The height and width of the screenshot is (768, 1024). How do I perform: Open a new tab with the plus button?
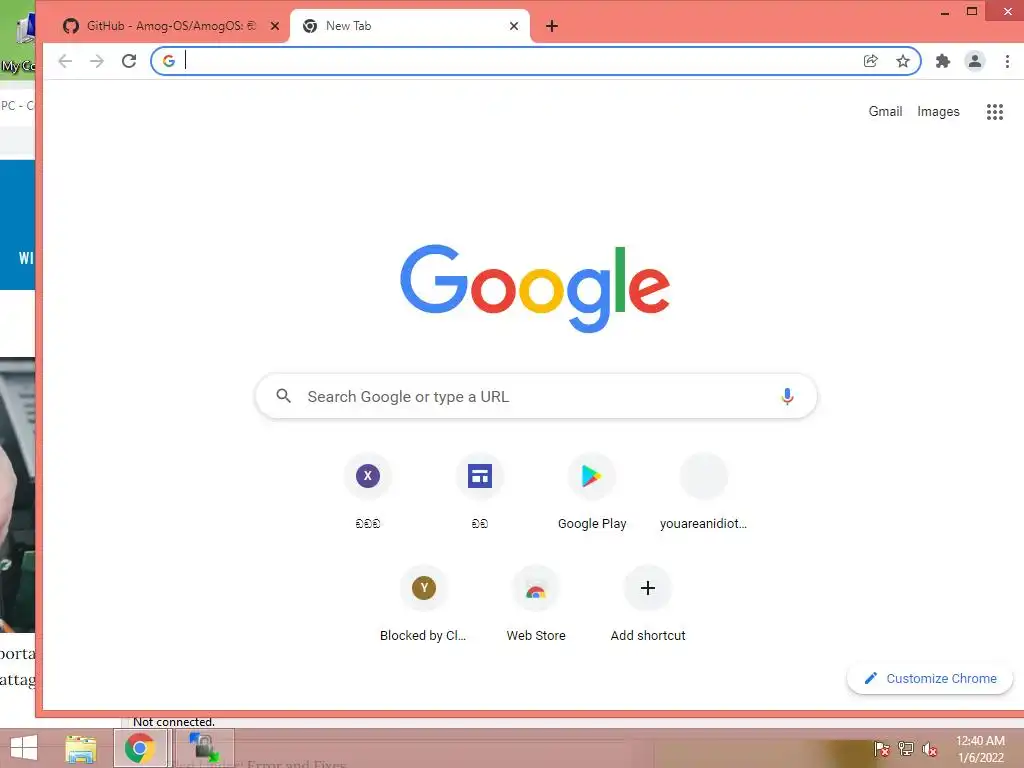click(552, 26)
